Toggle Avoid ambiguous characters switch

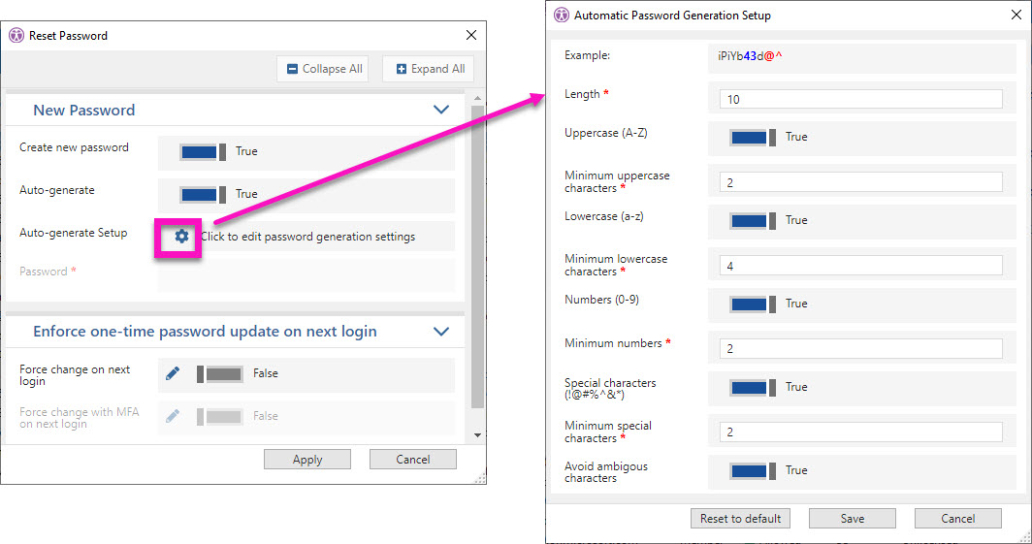point(753,471)
